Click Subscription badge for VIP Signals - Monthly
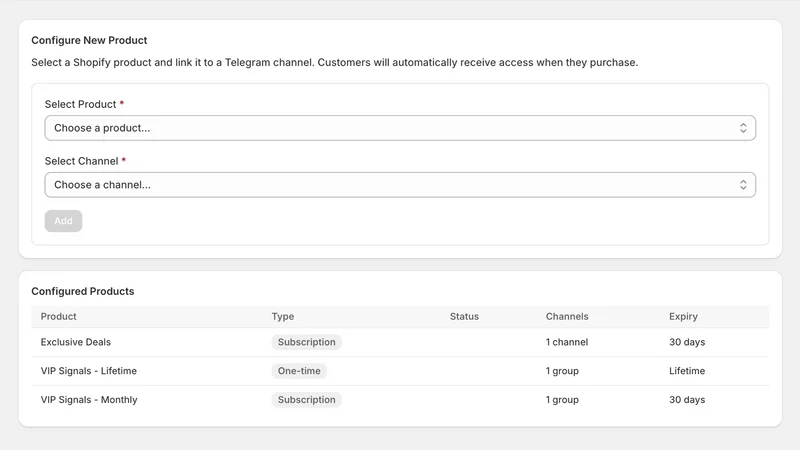This screenshot has height=450, width=800. click(x=307, y=399)
